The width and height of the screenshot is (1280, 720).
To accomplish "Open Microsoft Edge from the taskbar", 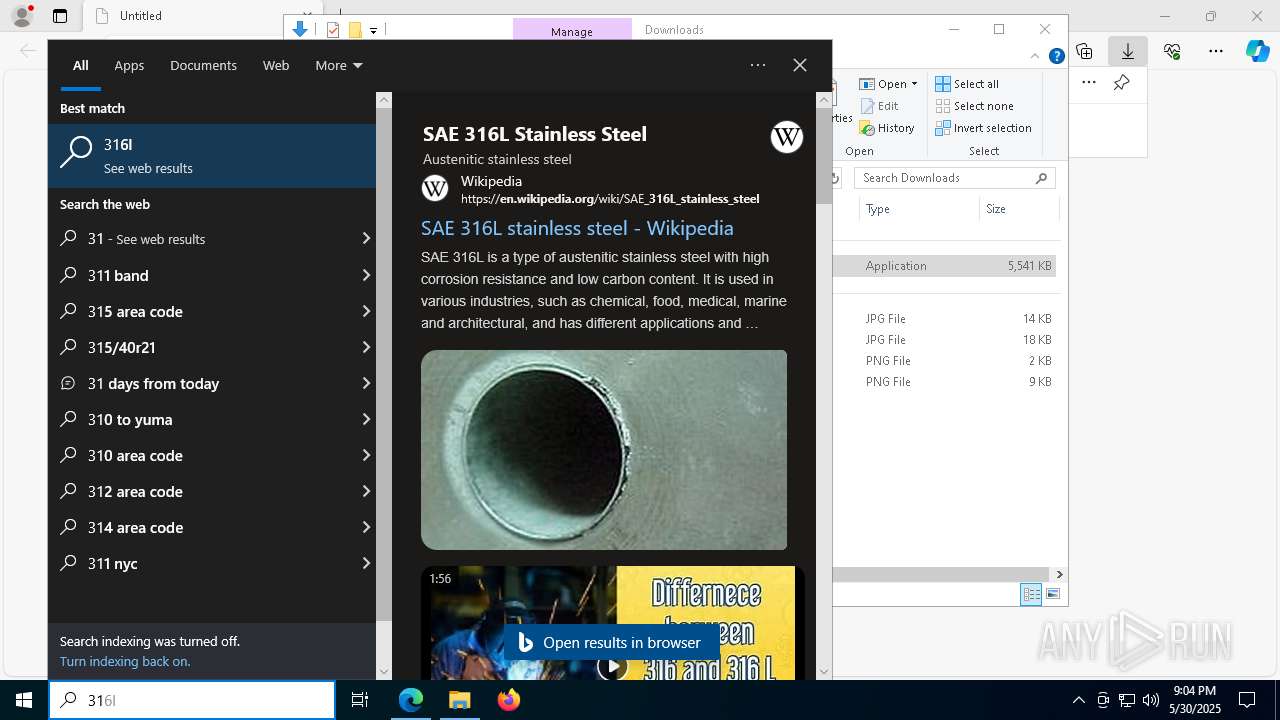I will coord(411,700).
